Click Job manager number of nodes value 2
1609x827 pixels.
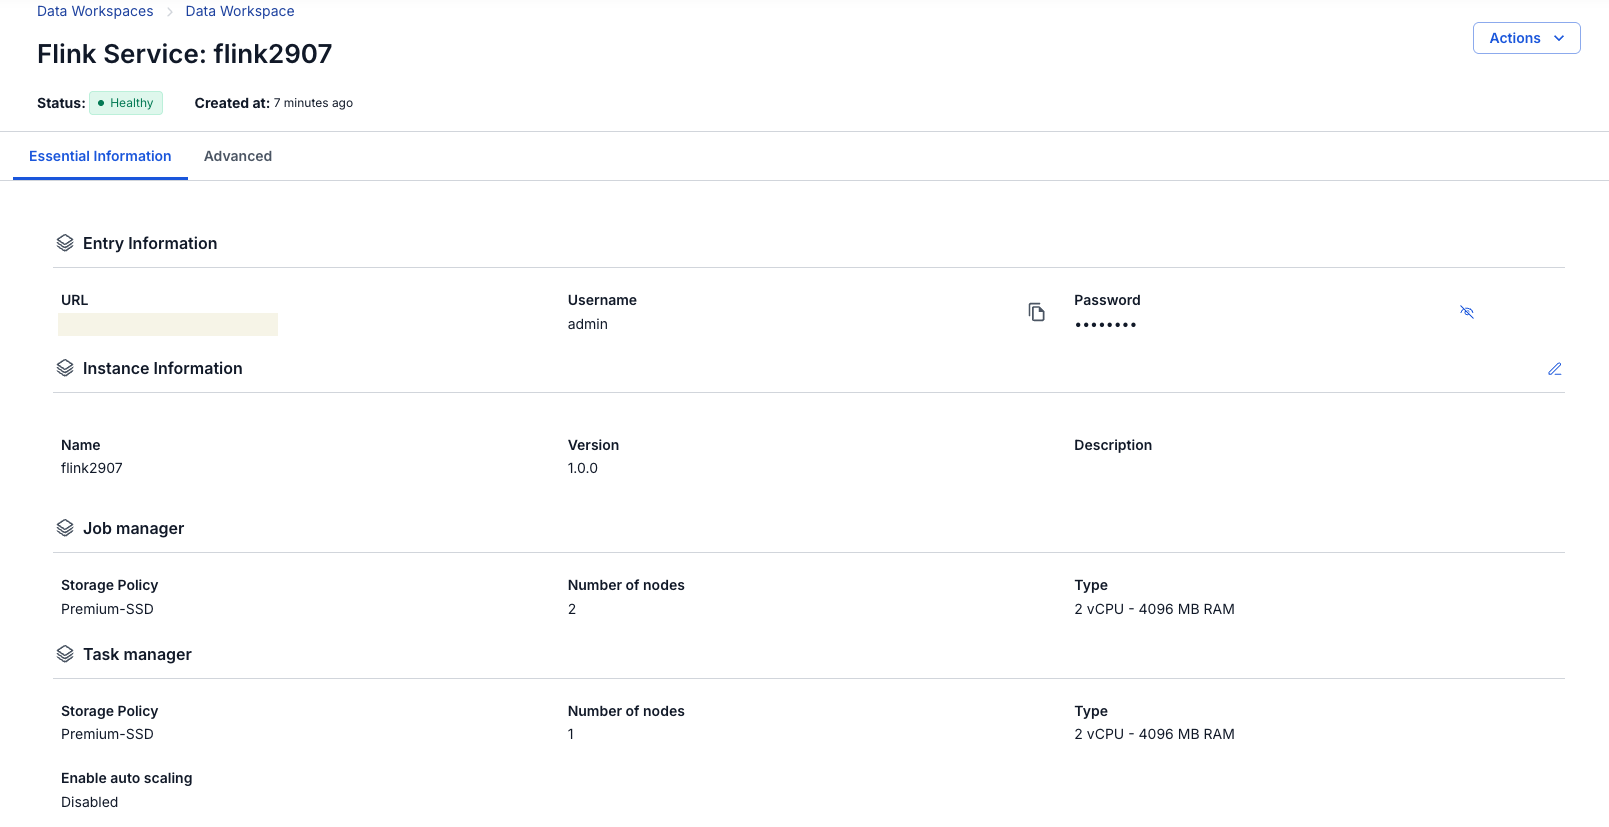point(572,609)
